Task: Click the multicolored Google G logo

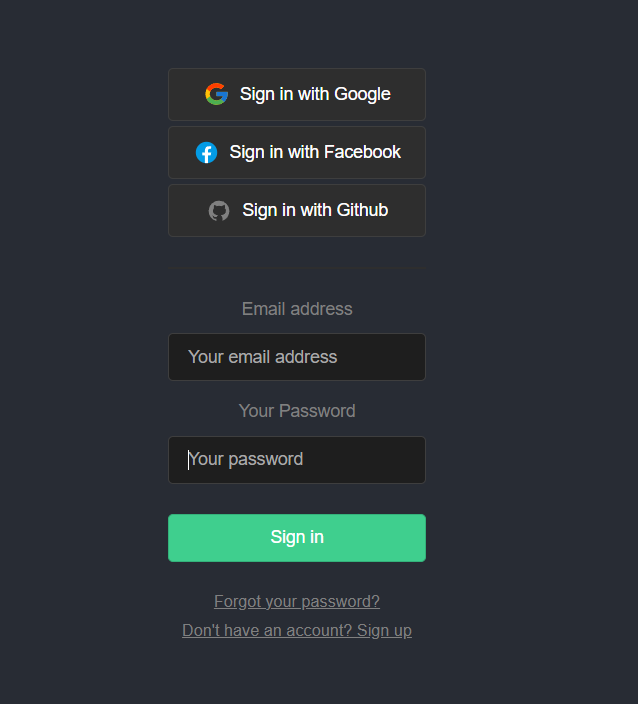Action: click(216, 94)
